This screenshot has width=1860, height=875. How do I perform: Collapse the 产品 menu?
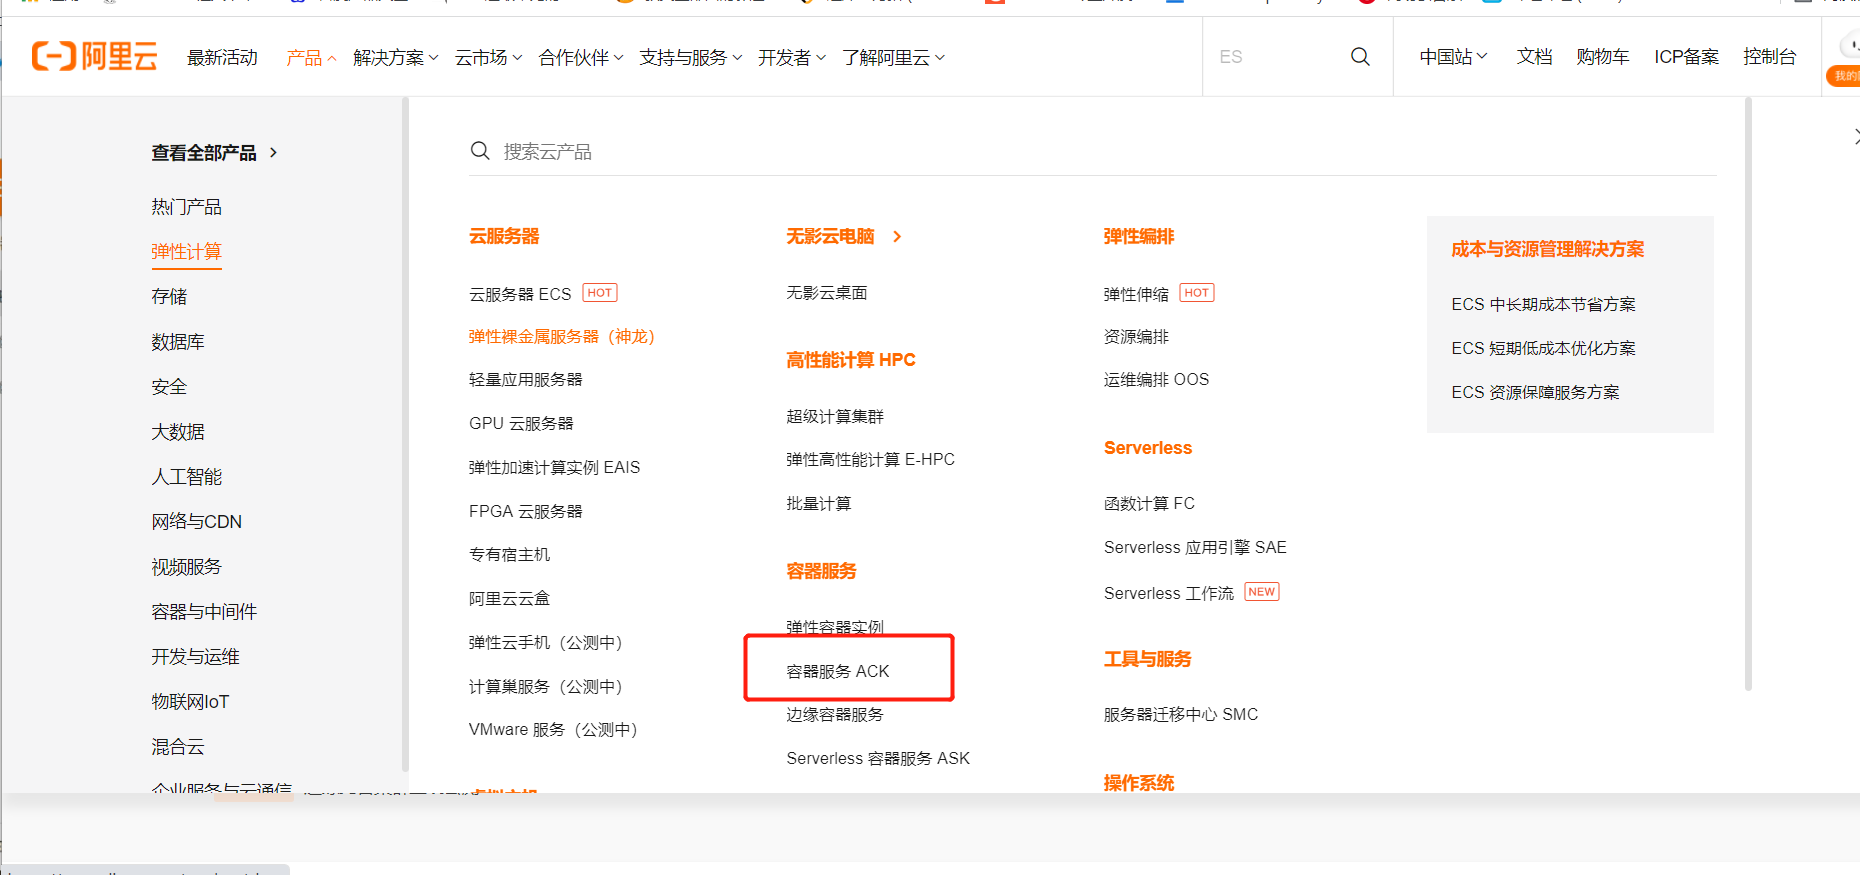tap(311, 58)
